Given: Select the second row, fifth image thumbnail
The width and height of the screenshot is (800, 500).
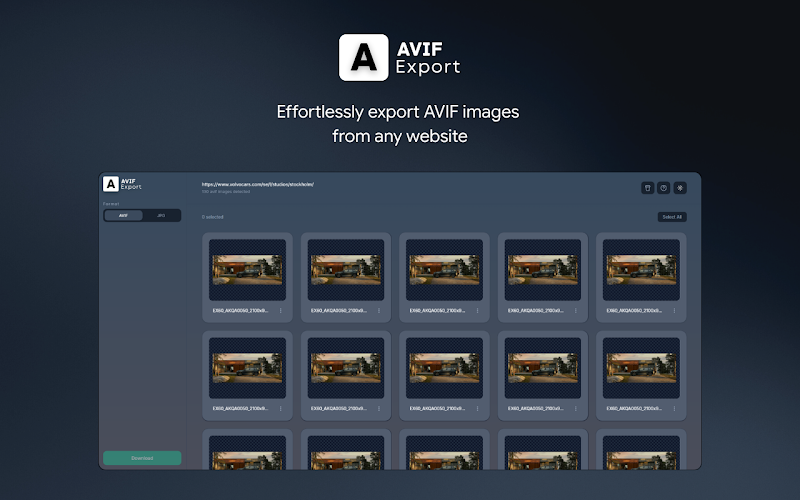Looking at the screenshot, I should coord(641,368).
